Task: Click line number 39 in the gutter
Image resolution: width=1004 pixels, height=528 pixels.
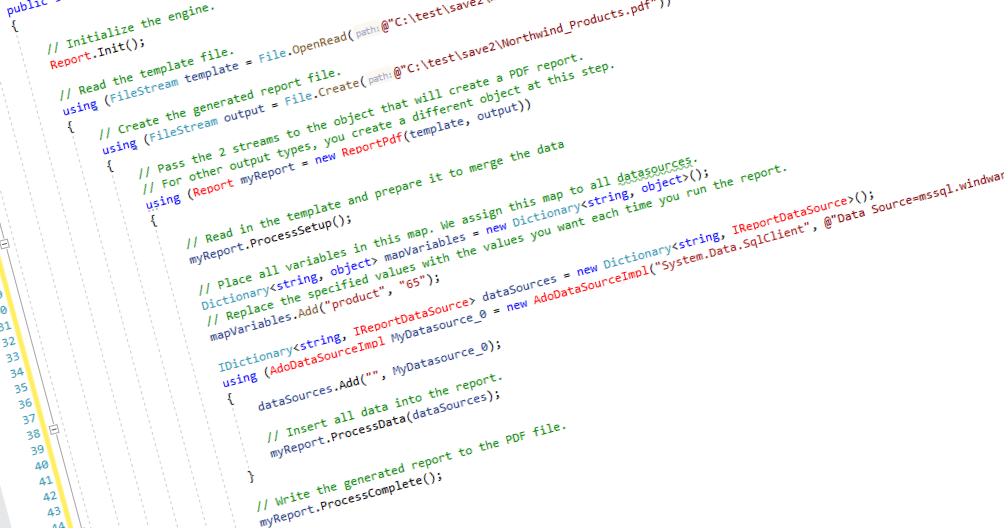Action: click(x=38, y=450)
